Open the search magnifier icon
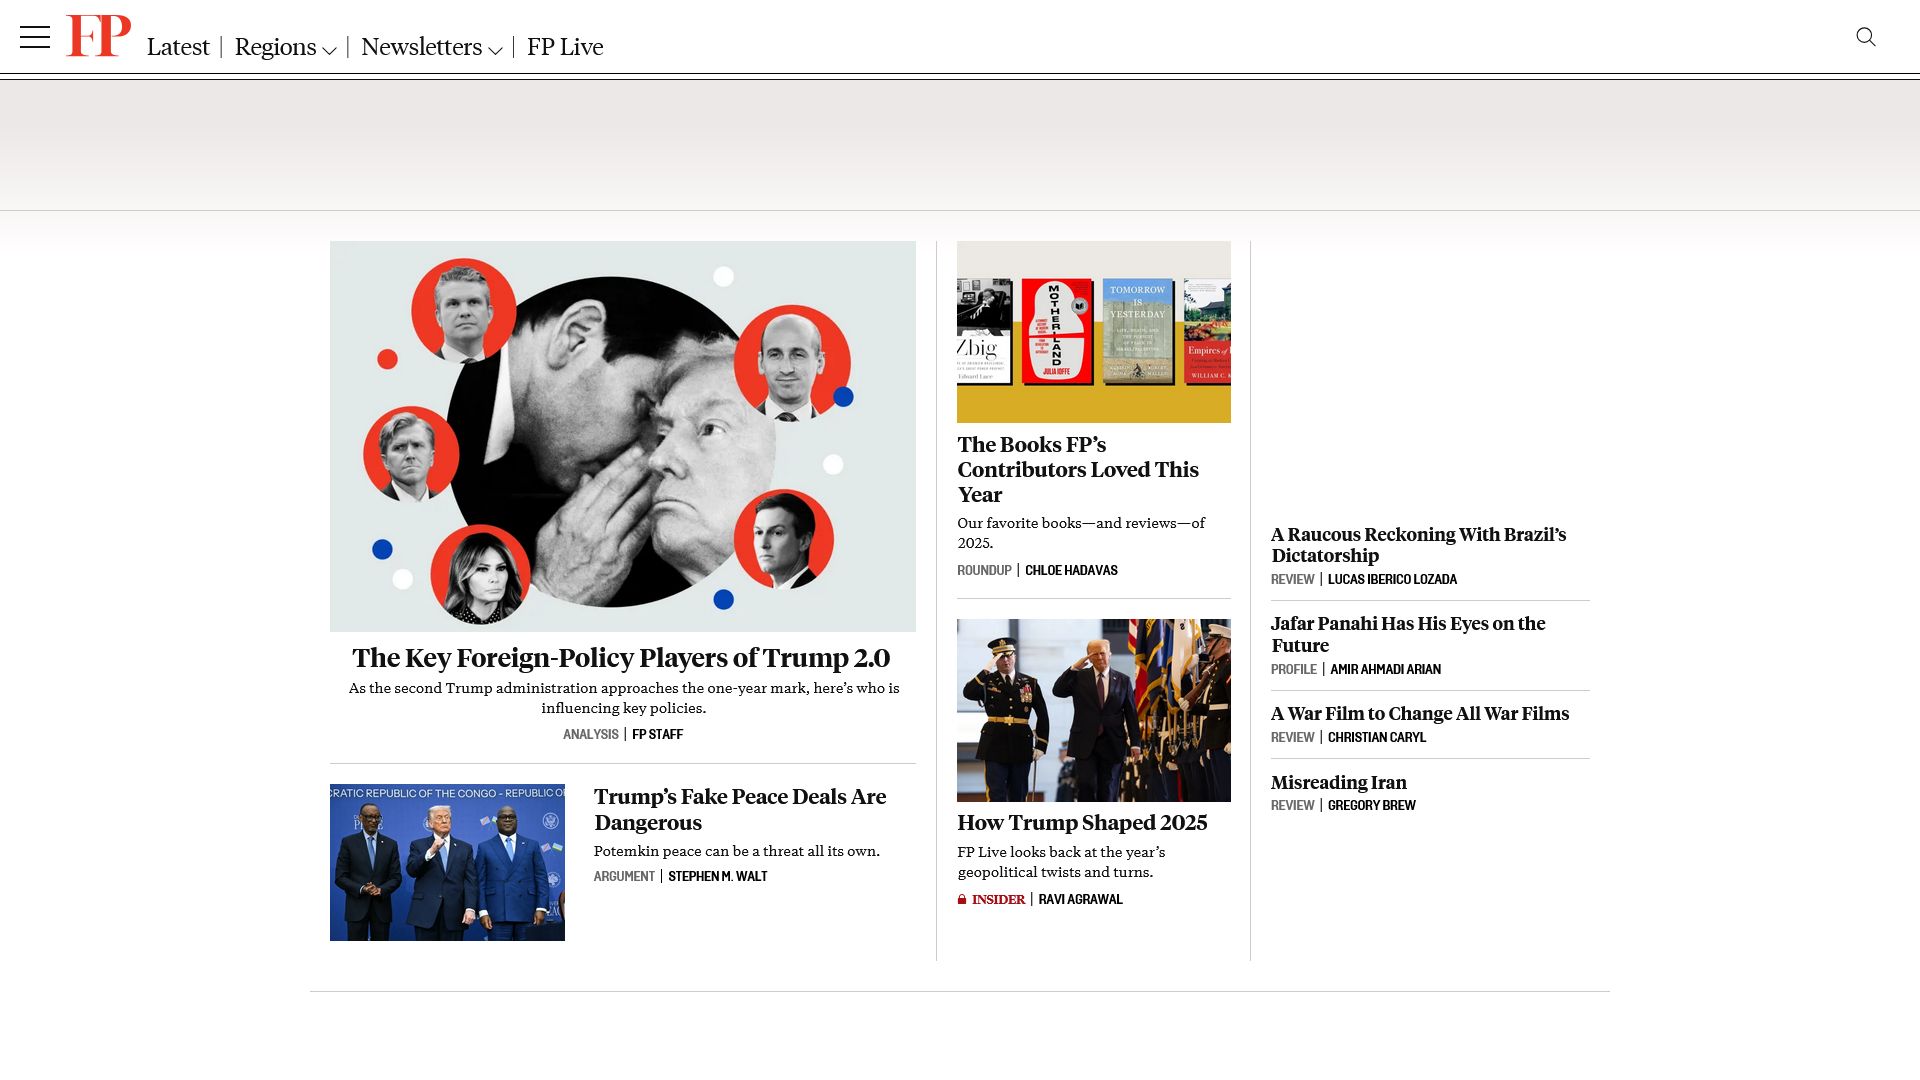Screen dimensions: 1920x1080 click(x=1866, y=37)
